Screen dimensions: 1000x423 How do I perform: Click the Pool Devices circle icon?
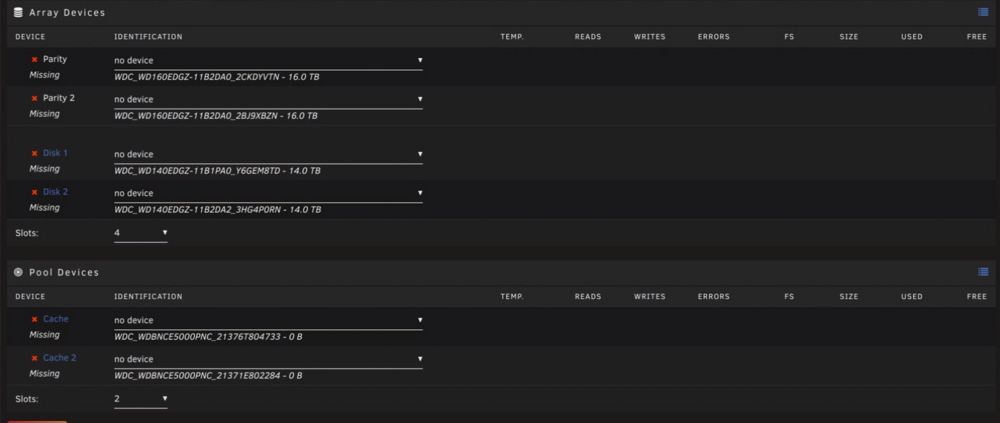[x=18, y=272]
